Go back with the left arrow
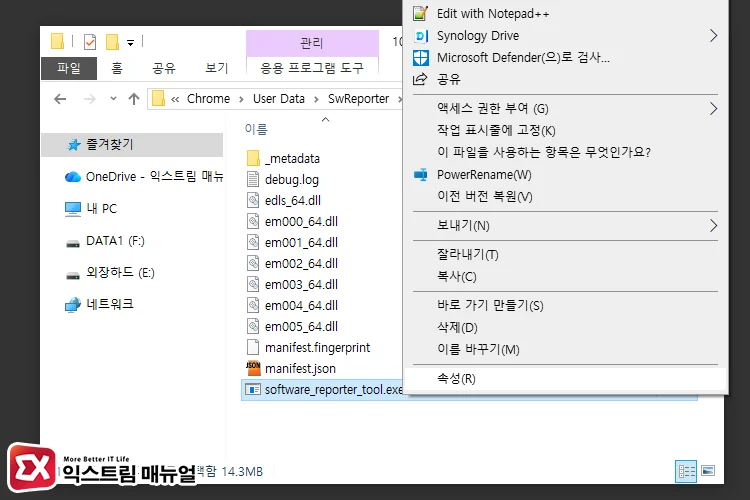 click(60, 99)
